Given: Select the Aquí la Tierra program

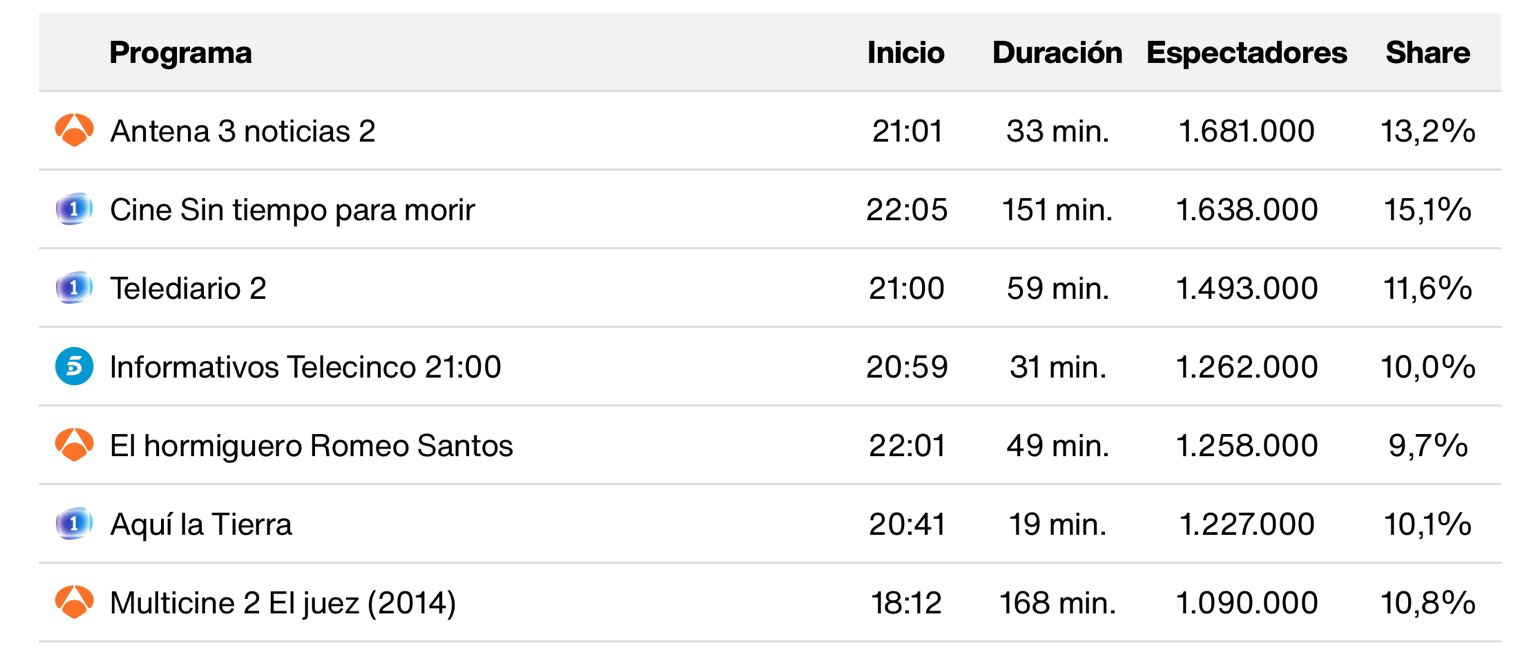Looking at the screenshot, I should click(201, 524).
